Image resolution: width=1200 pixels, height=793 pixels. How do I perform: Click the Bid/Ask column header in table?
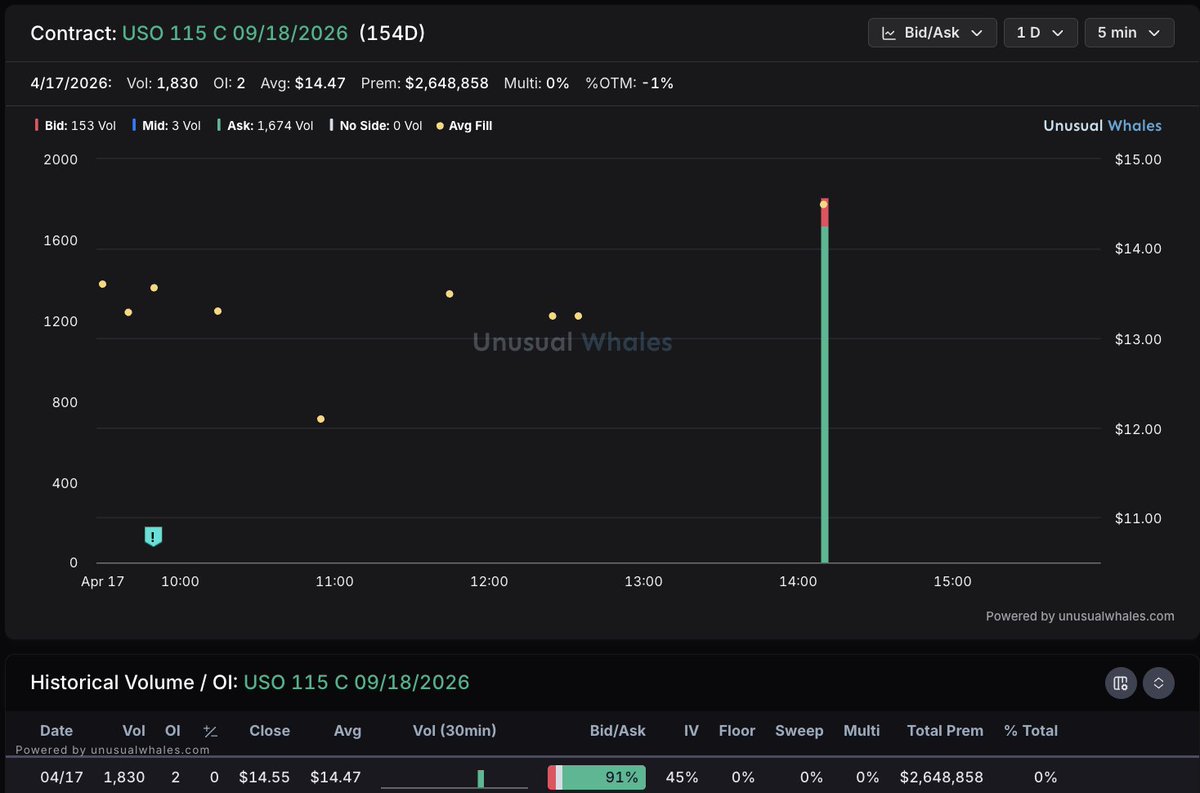[618, 731]
